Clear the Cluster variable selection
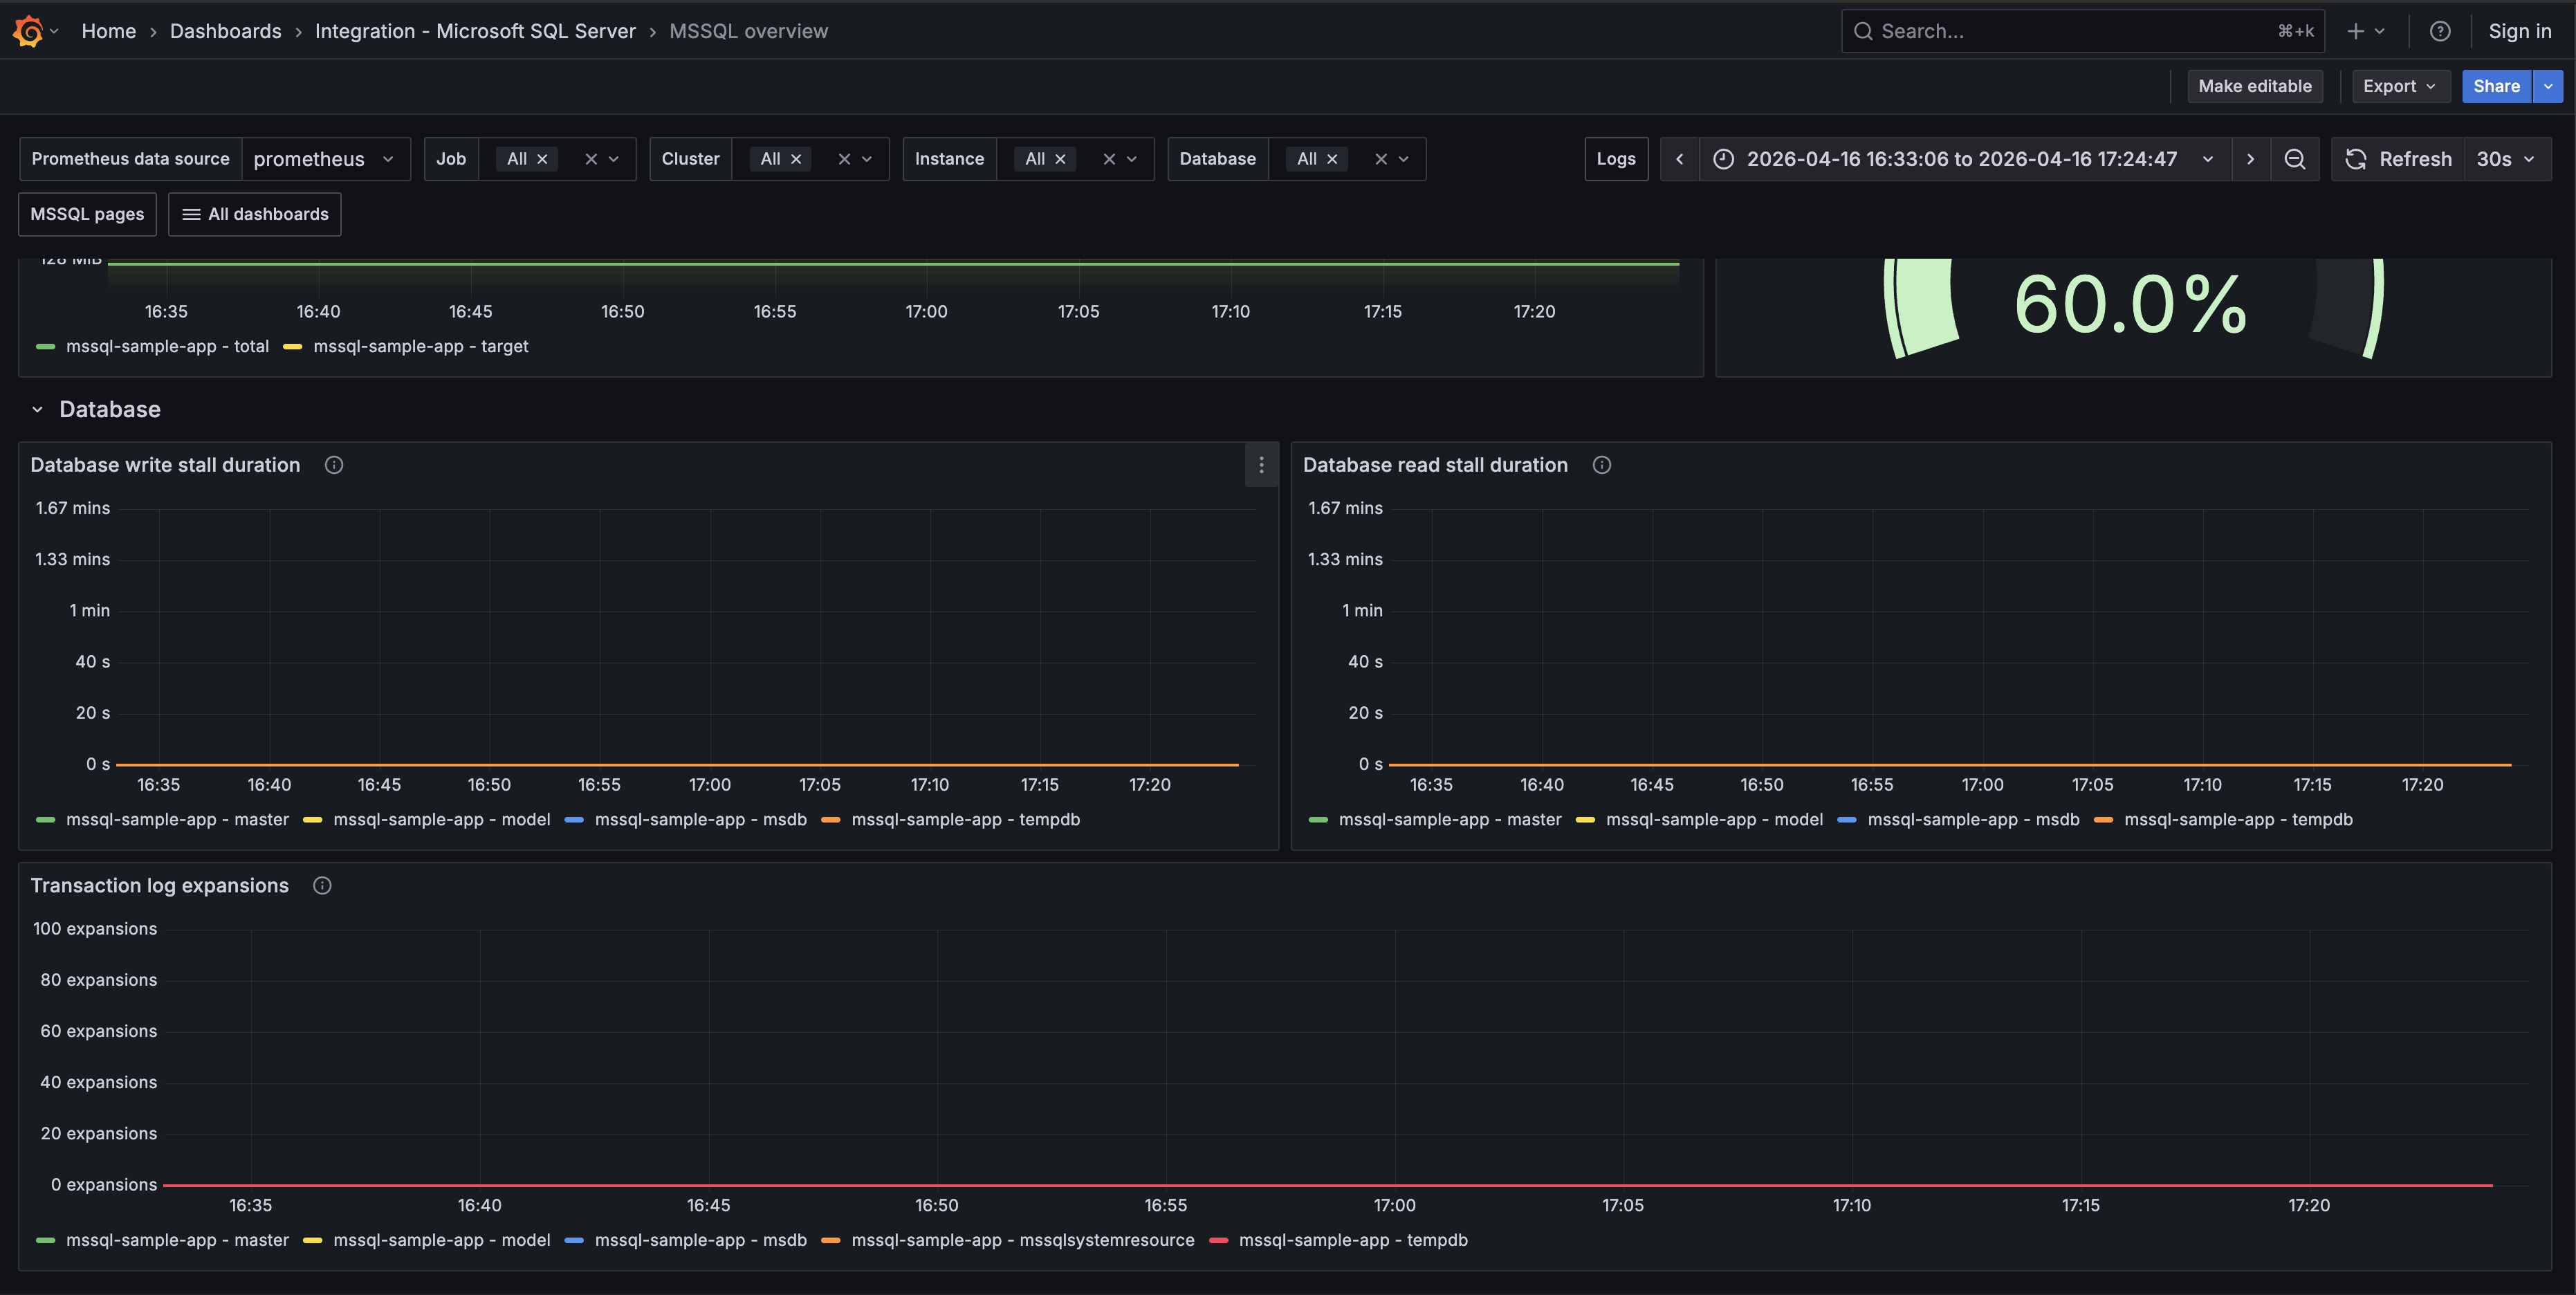2576x1295 pixels. coord(844,159)
